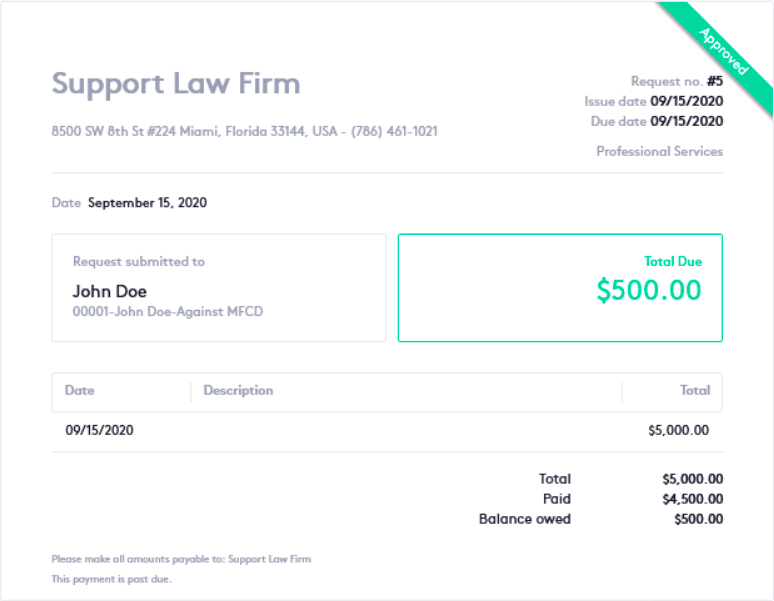Viewport: 774px width, 601px height.
Task: Select the 09/15/2020 table row date
Action: 100,430
